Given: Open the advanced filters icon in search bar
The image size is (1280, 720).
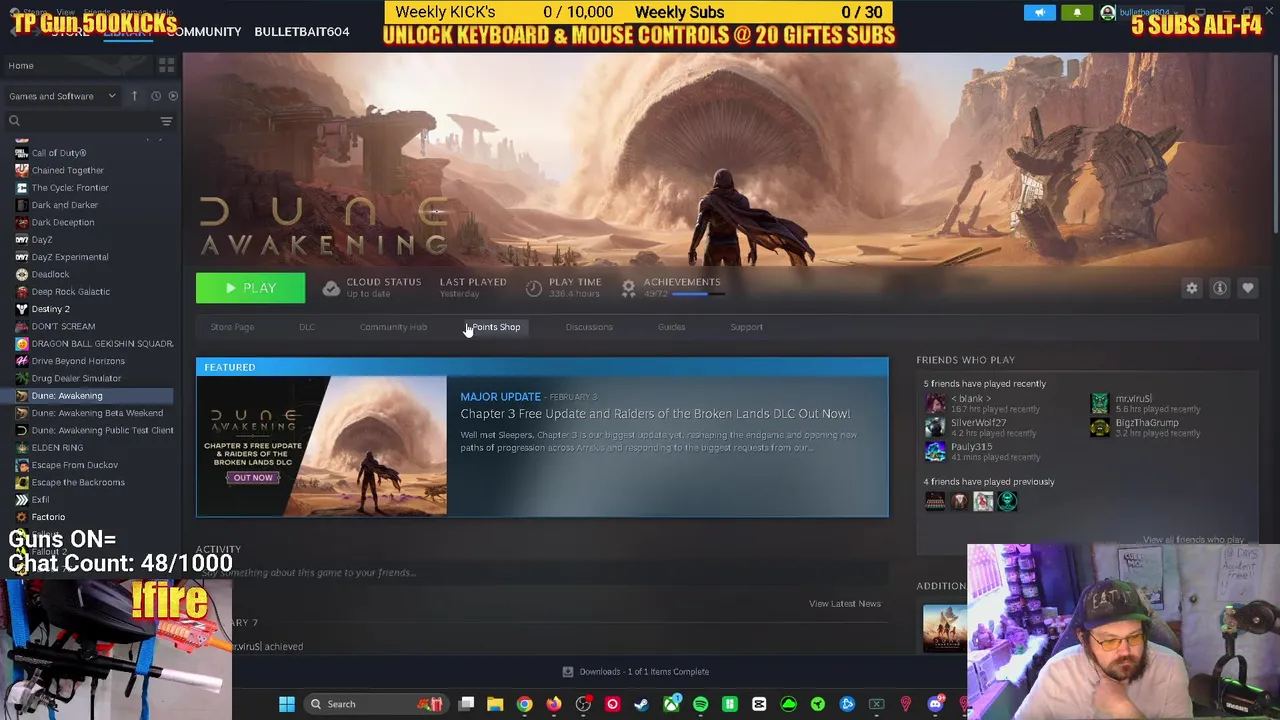Looking at the screenshot, I should click(x=166, y=121).
